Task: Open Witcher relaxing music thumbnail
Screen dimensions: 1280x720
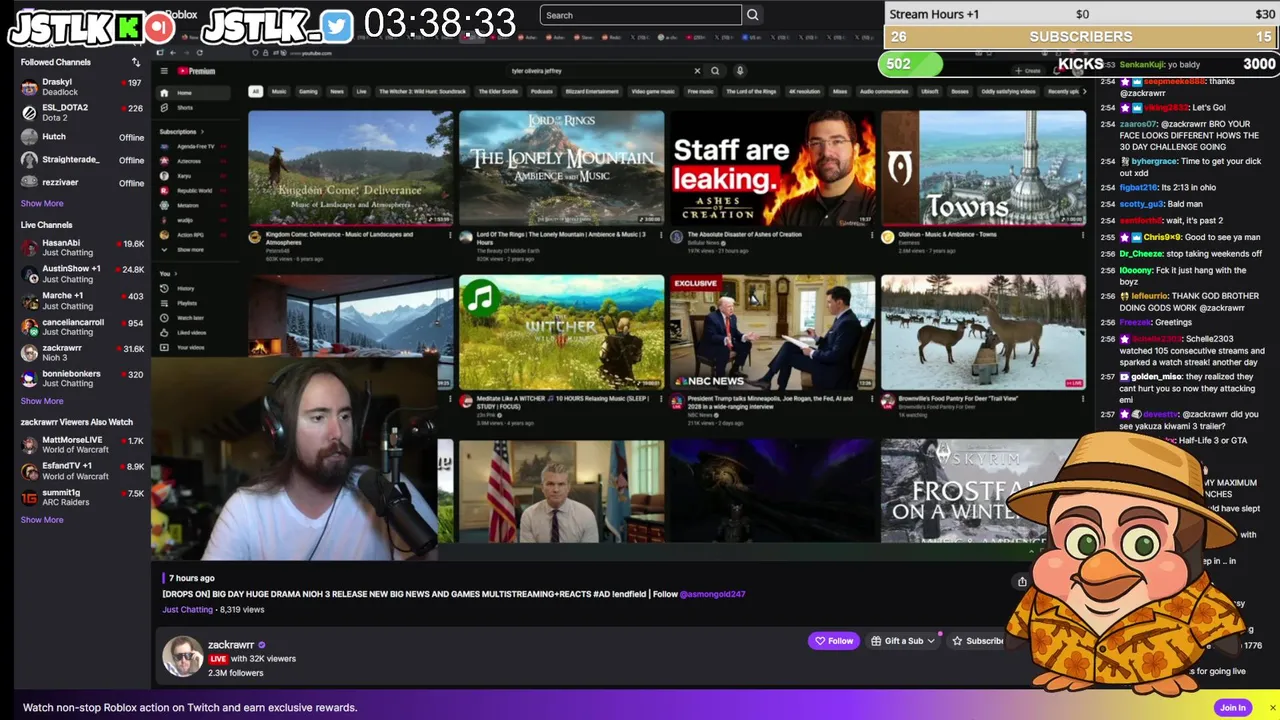Action: pos(561,332)
